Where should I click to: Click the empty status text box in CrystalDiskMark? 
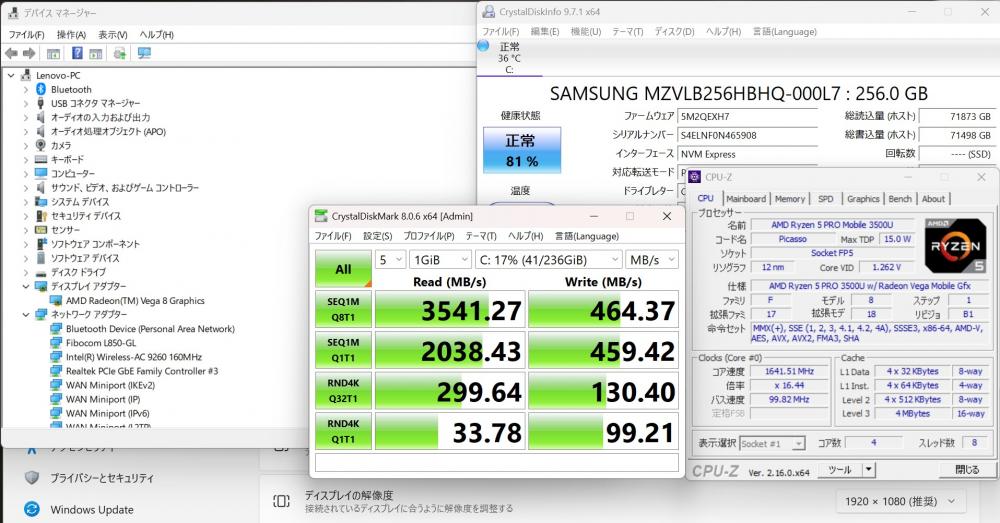[x=497, y=462]
